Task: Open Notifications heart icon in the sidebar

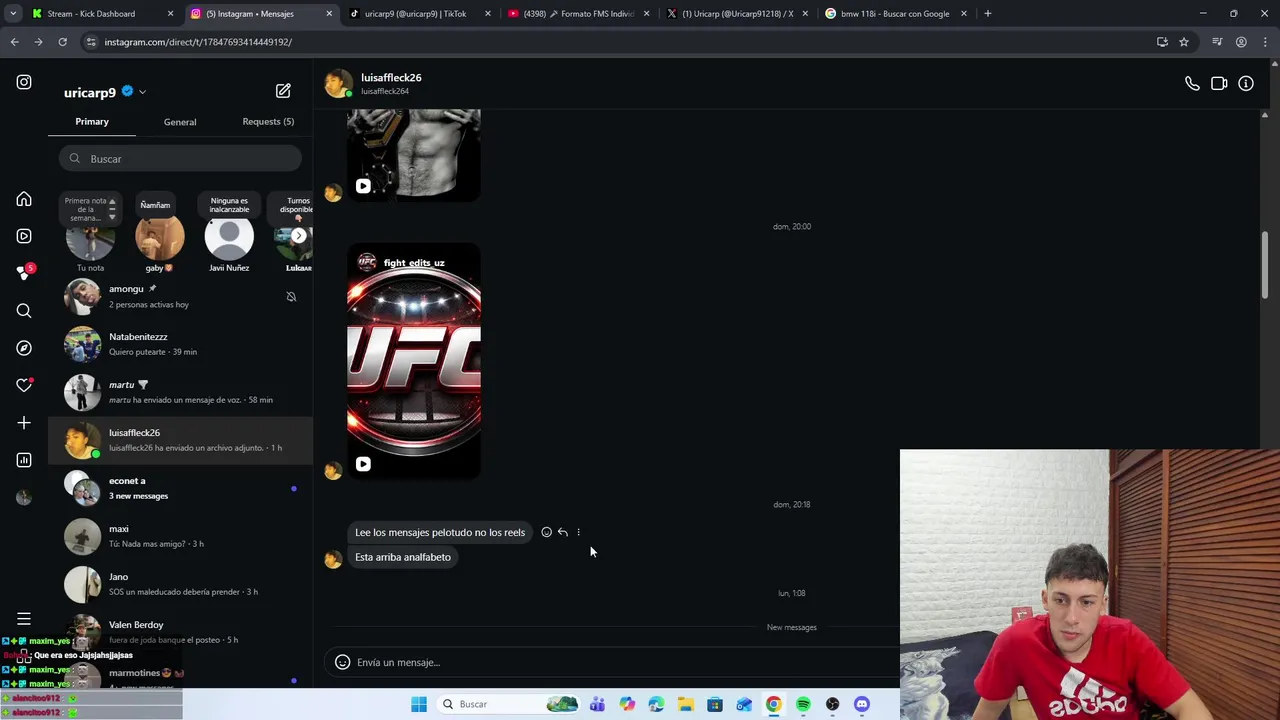Action: pyautogui.click(x=24, y=385)
